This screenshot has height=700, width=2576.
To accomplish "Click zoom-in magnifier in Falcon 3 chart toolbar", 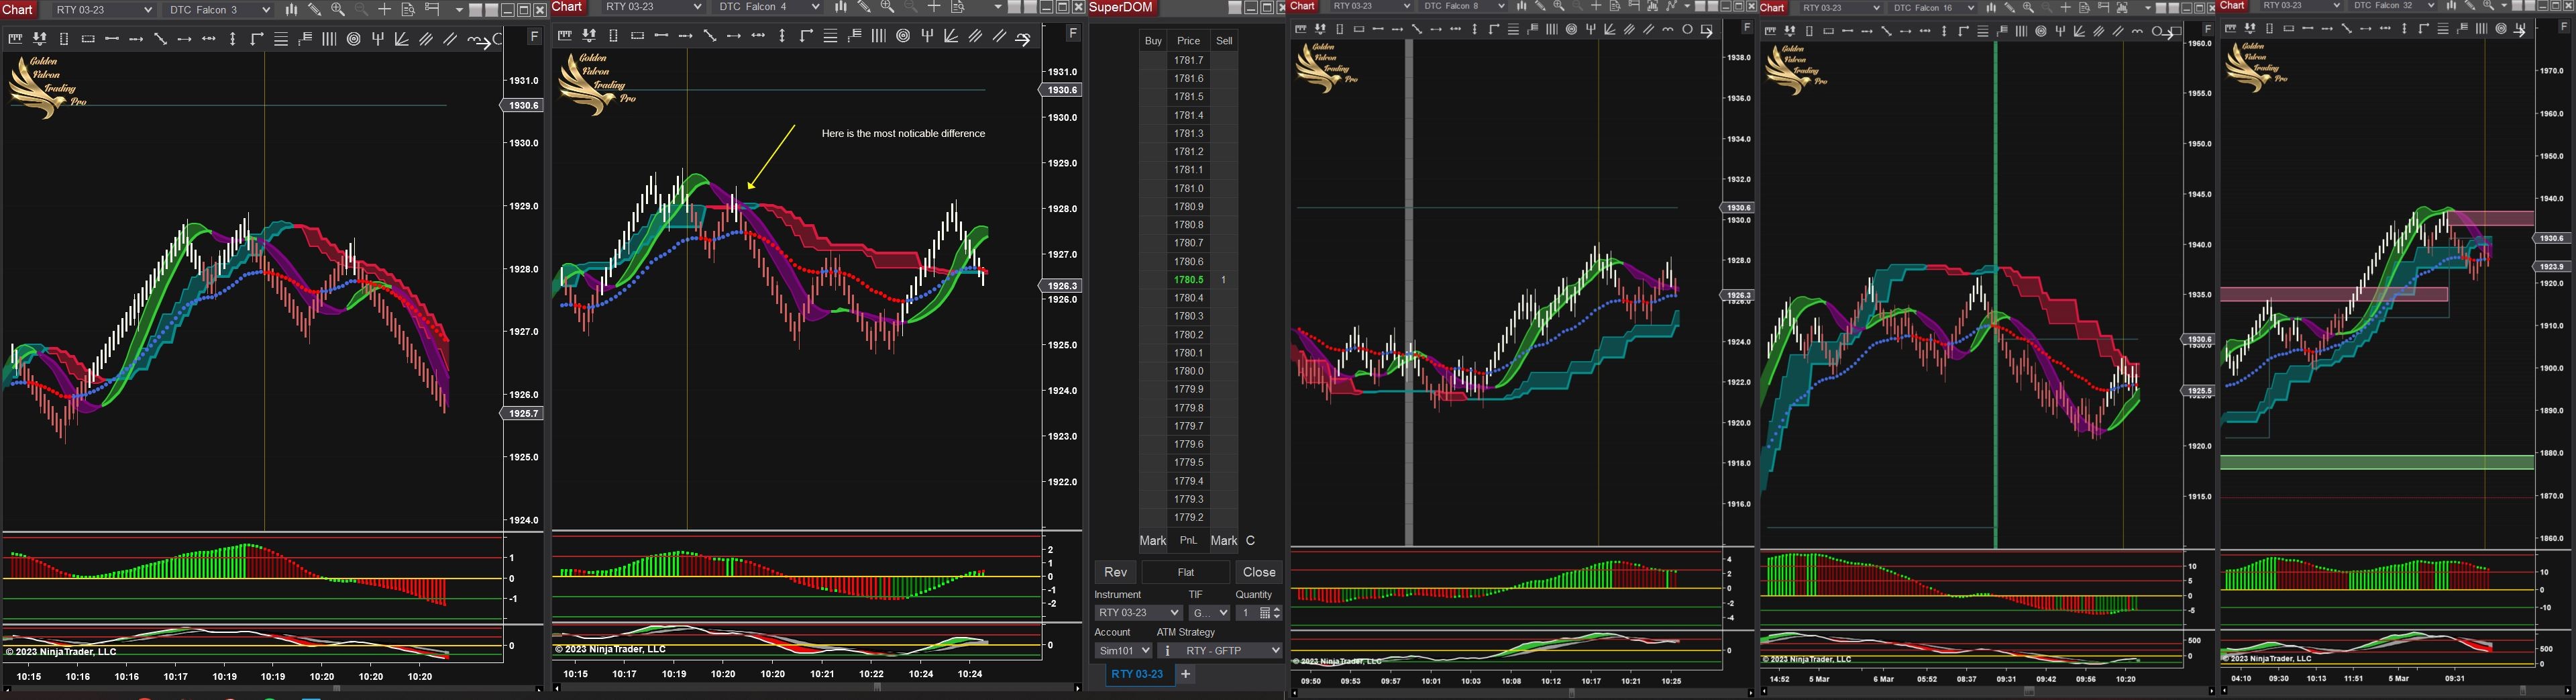I will coord(338,9).
